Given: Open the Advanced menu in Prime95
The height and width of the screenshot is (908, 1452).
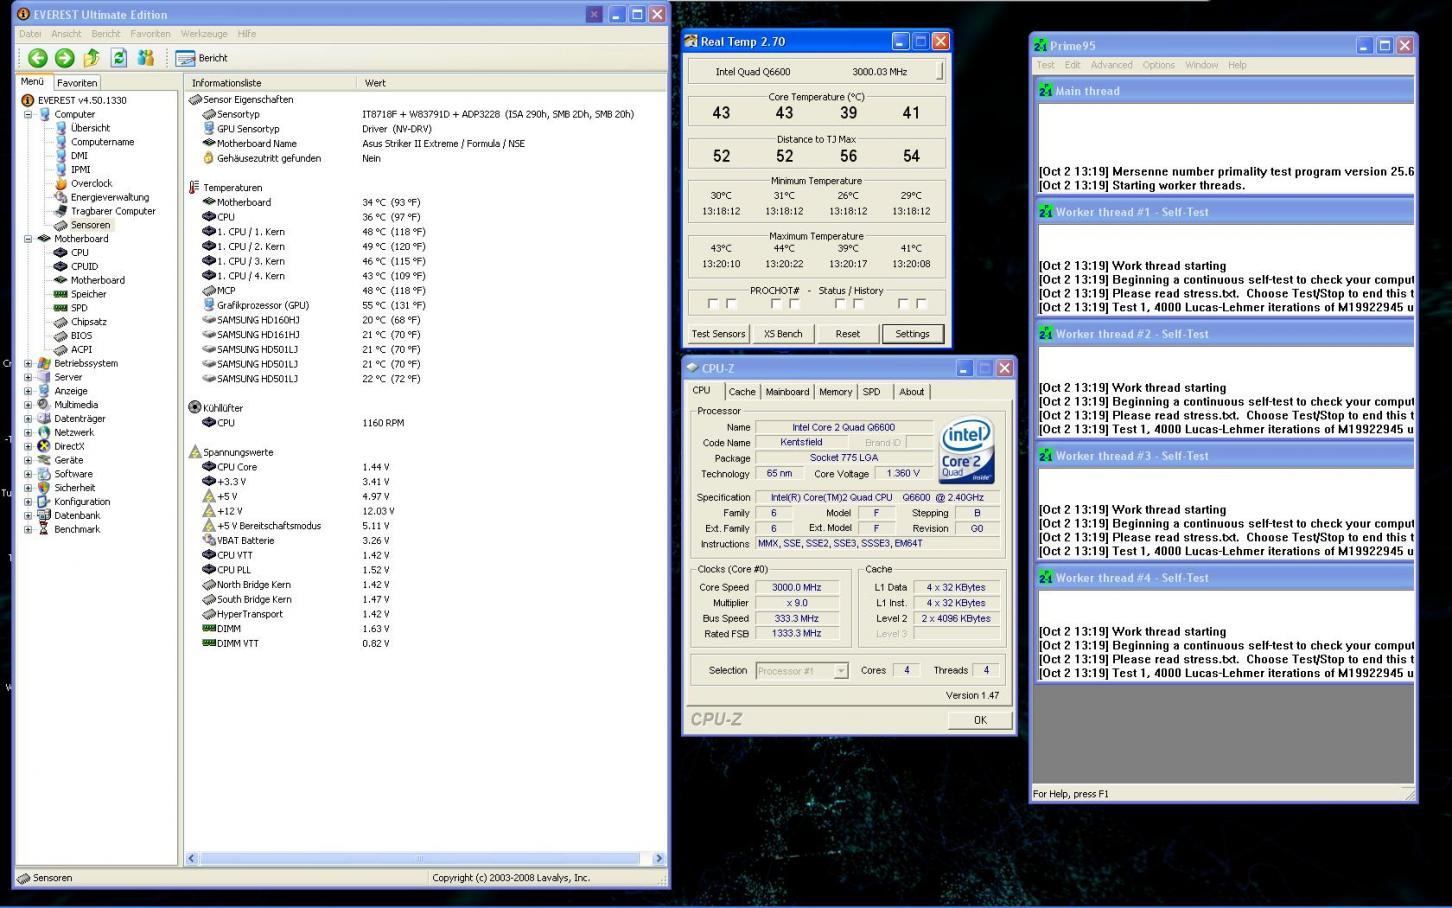Looking at the screenshot, I should [1111, 65].
